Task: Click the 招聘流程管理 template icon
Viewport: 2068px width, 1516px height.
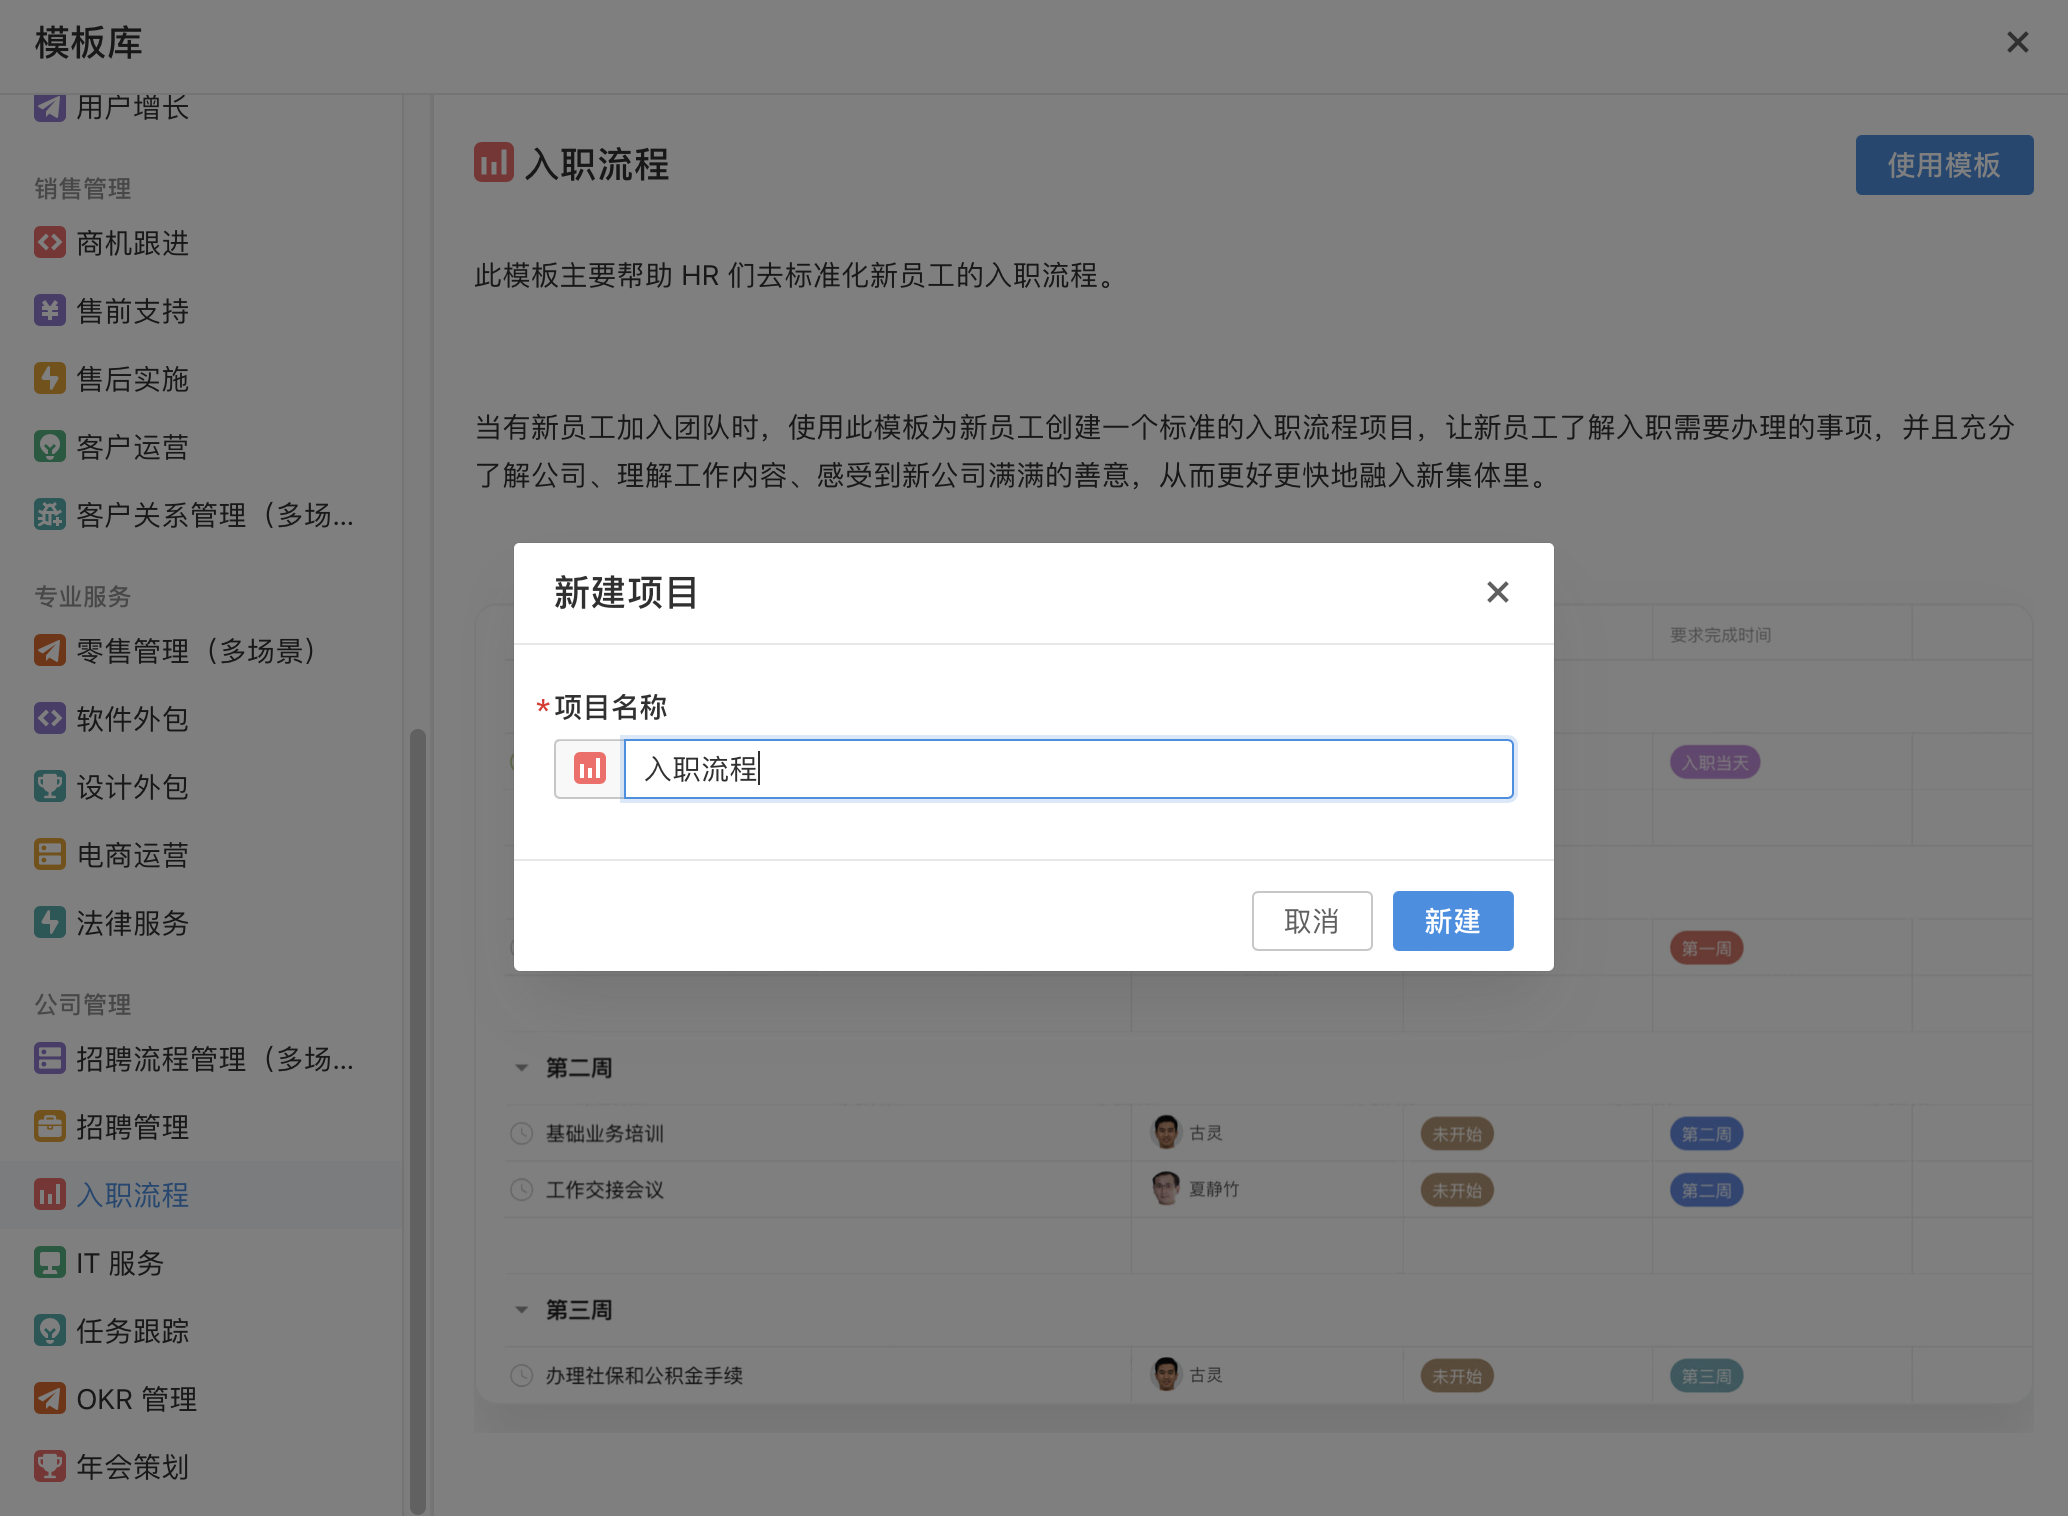Action: click(50, 1058)
